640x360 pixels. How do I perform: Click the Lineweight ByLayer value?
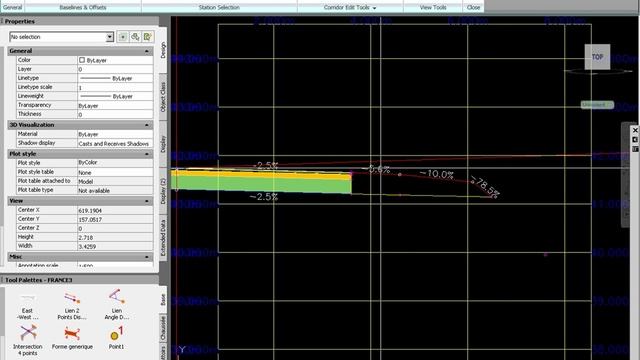[x=115, y=96]
